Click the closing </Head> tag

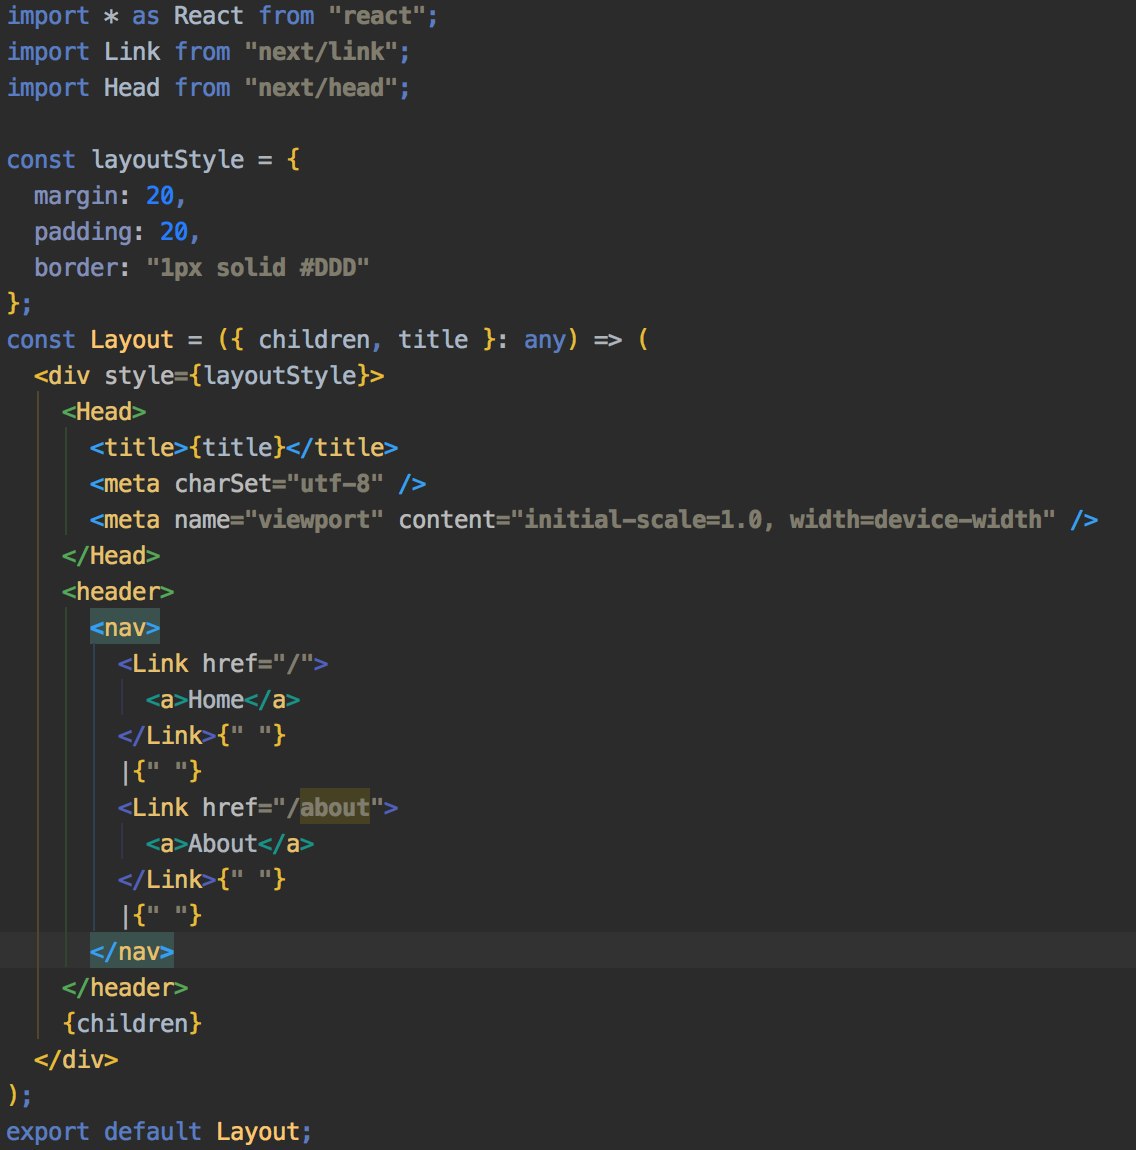111,554
